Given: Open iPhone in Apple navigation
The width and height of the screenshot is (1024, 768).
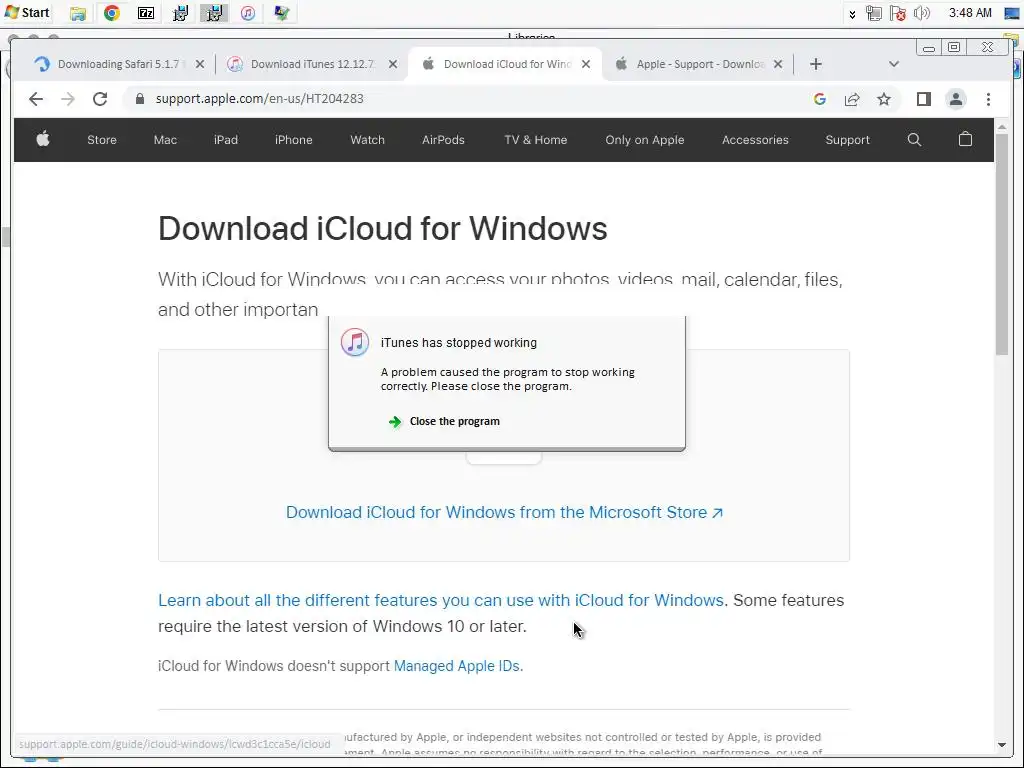Looking at the screenshot, I should [x=294, y=140].
